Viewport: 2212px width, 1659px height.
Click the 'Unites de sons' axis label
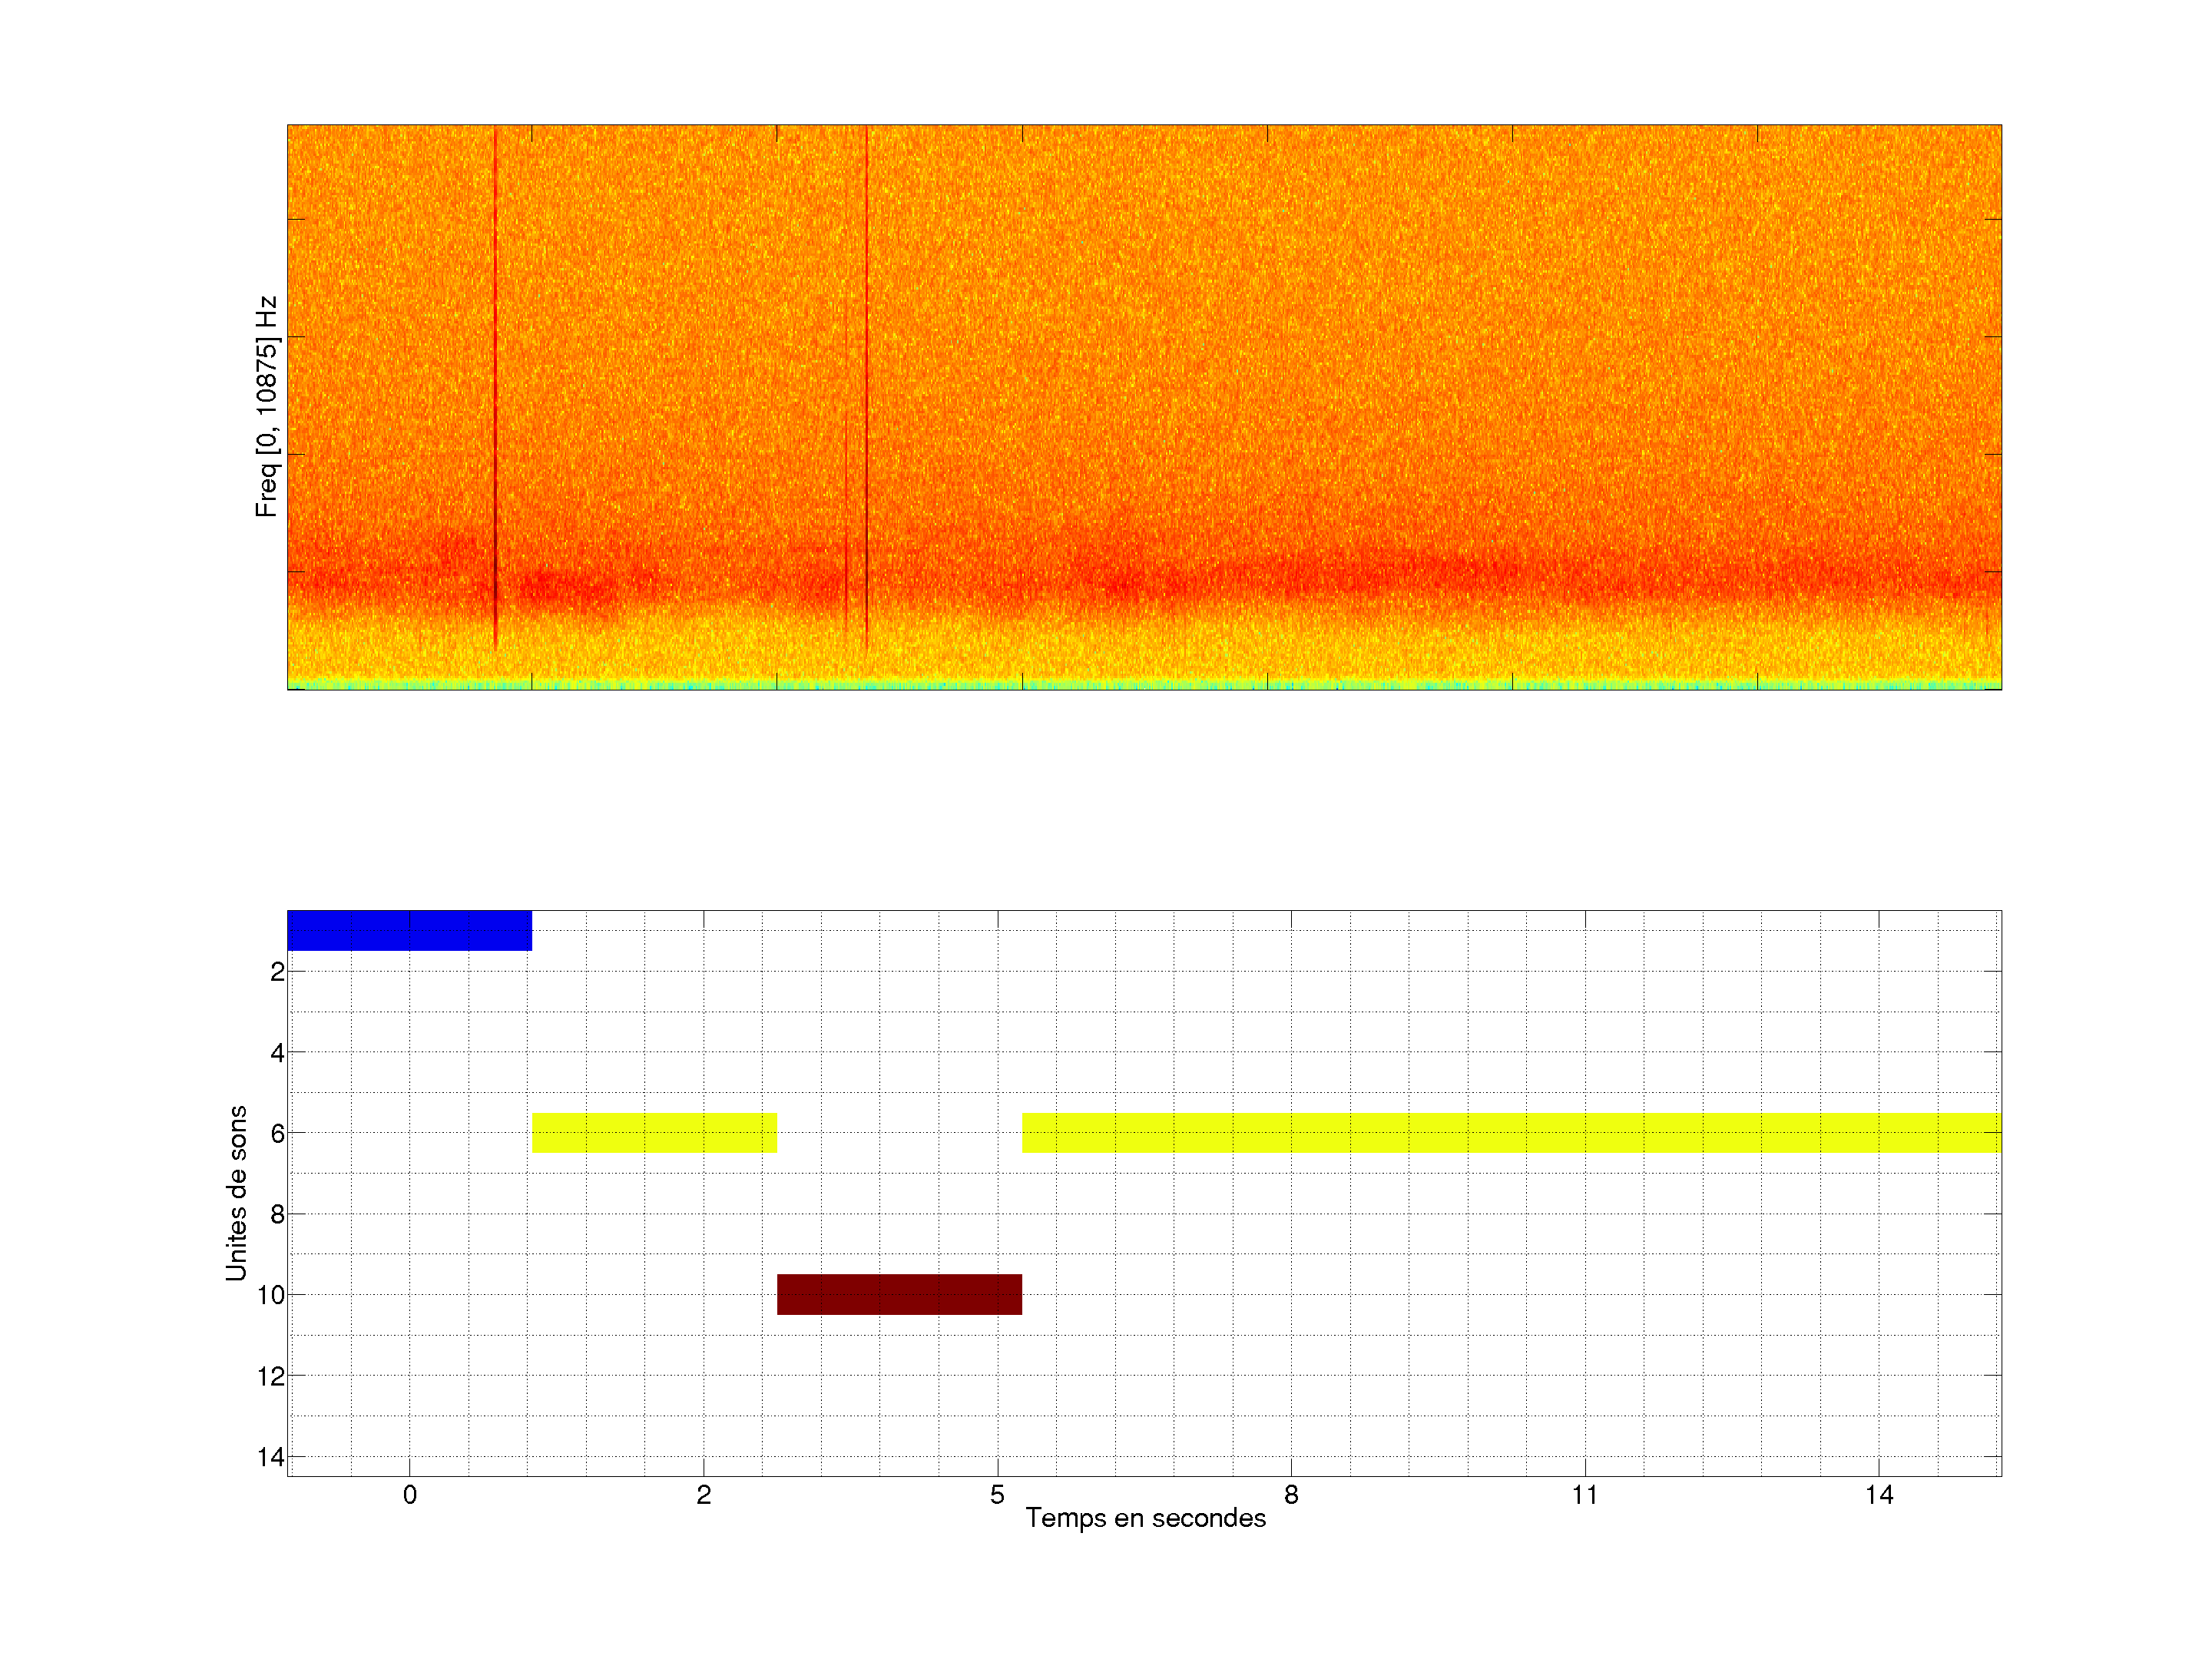pos(237,1193)
